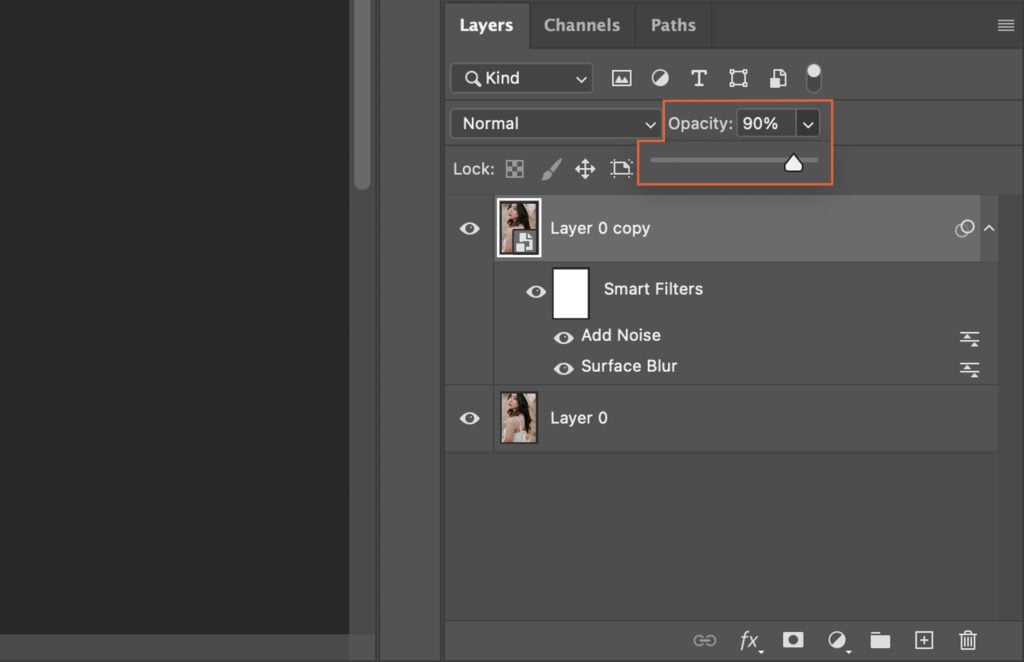
Task: Create a new layer
Action: [924, 640]
